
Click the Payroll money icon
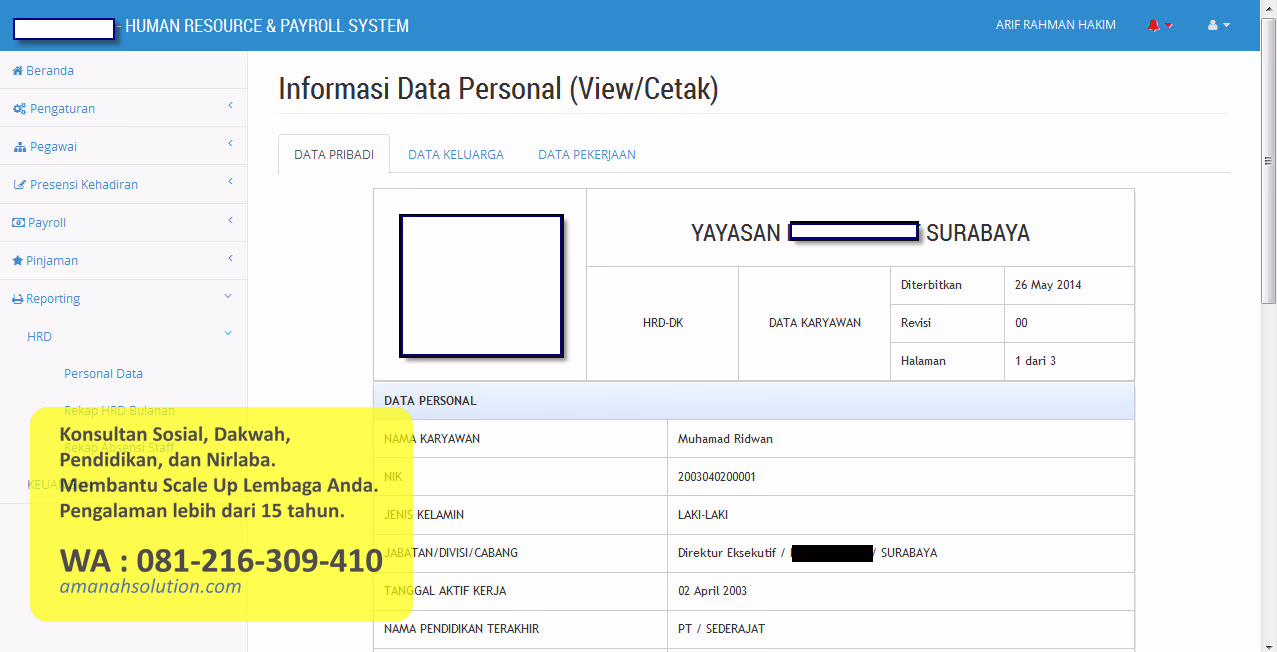pos(18,223)
